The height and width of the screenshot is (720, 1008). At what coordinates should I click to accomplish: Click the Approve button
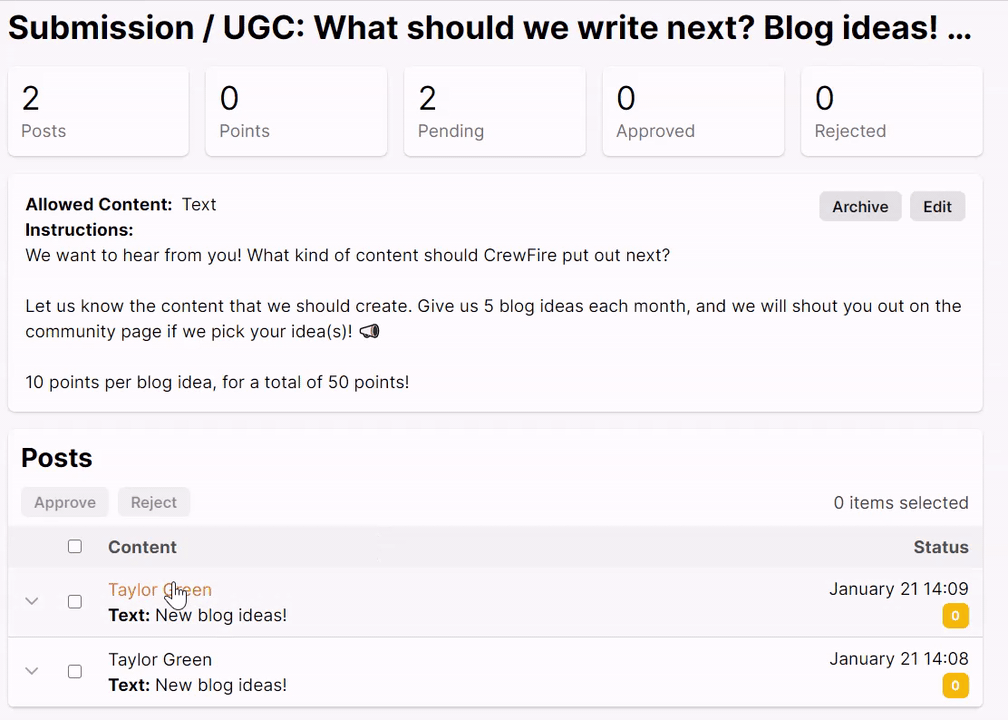(x=65, y=502)
